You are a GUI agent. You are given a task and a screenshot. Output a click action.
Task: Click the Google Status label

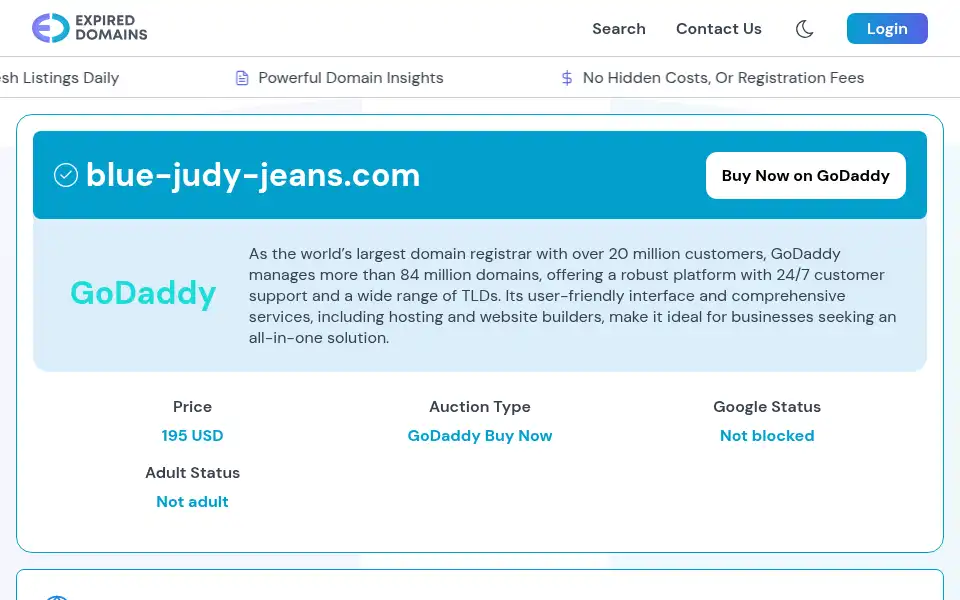(x=767, y=407)
